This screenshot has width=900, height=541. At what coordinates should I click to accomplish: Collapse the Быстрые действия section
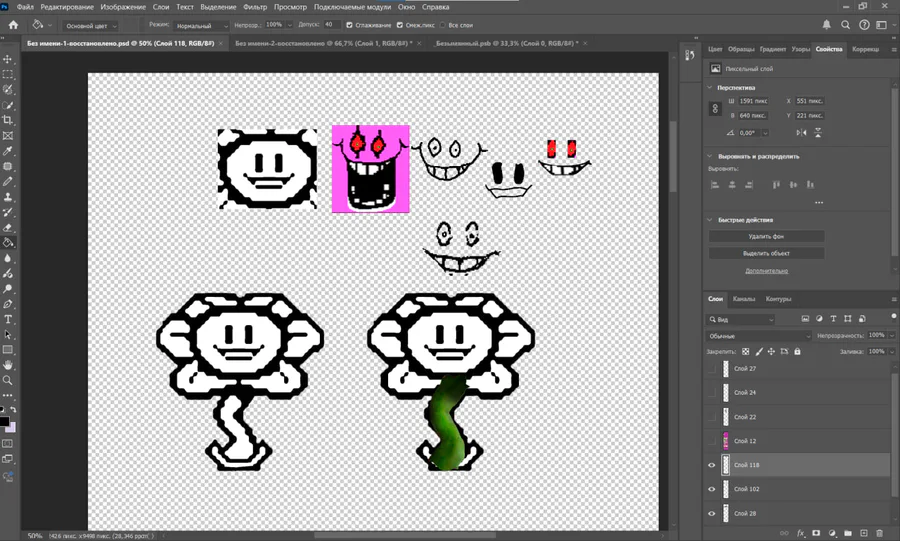click(710, 220)
